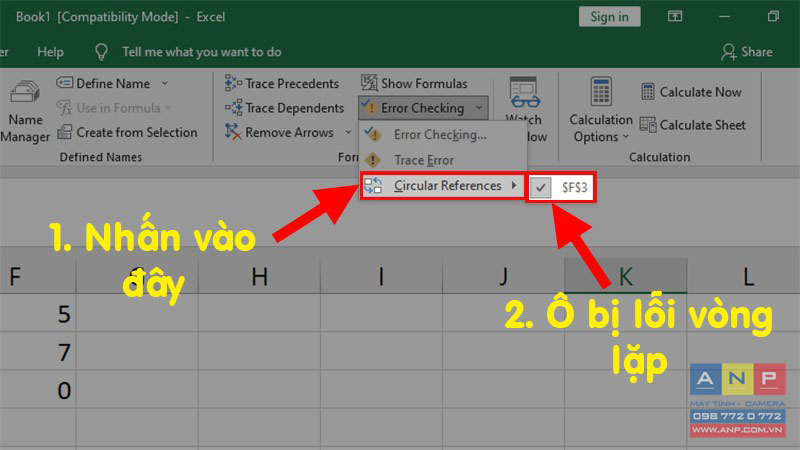Expand the Define Name dropdown arrow
This screenshot has width=800, height=450.
tap(164, 83)
